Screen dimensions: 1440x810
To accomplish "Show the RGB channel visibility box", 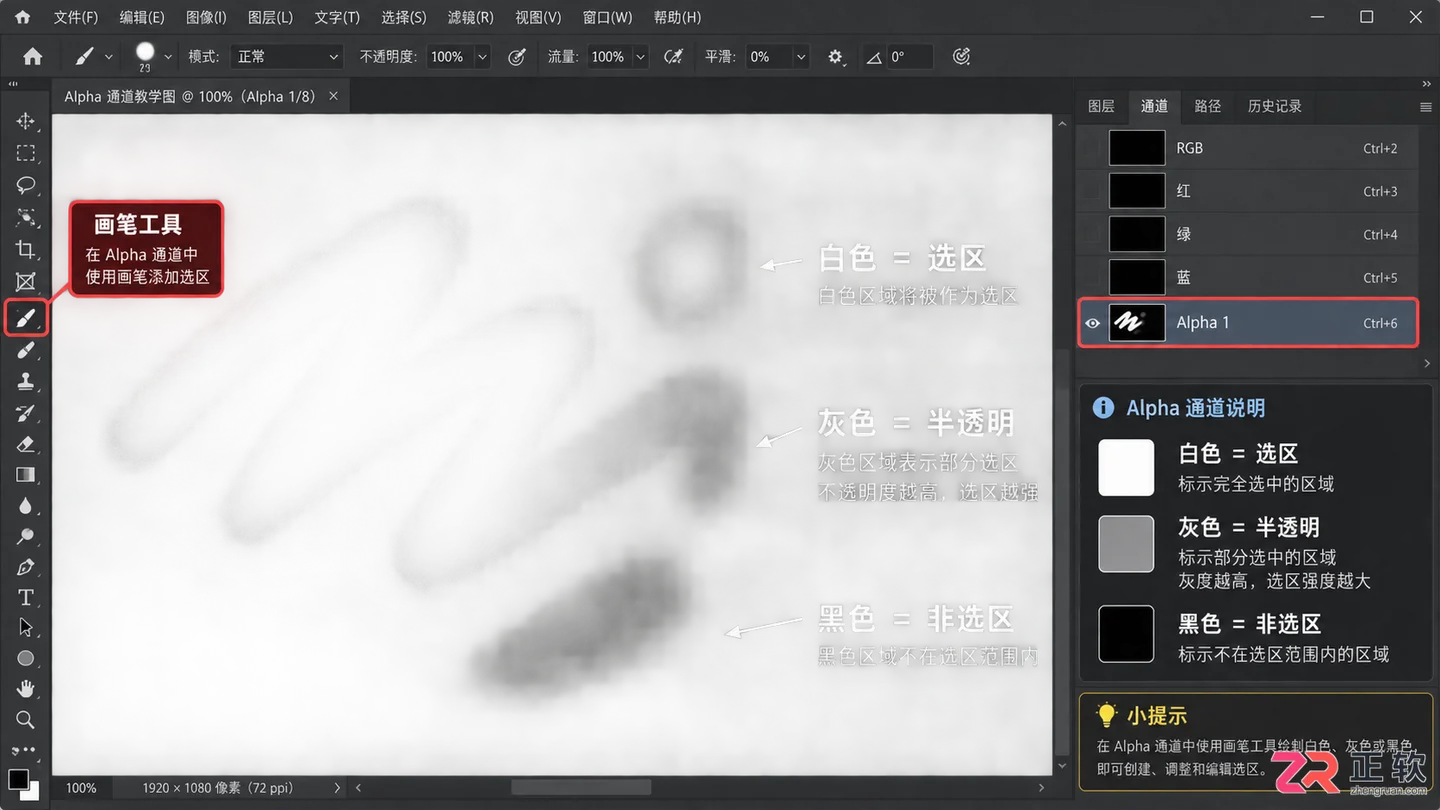I will [x=1092, y=148].
